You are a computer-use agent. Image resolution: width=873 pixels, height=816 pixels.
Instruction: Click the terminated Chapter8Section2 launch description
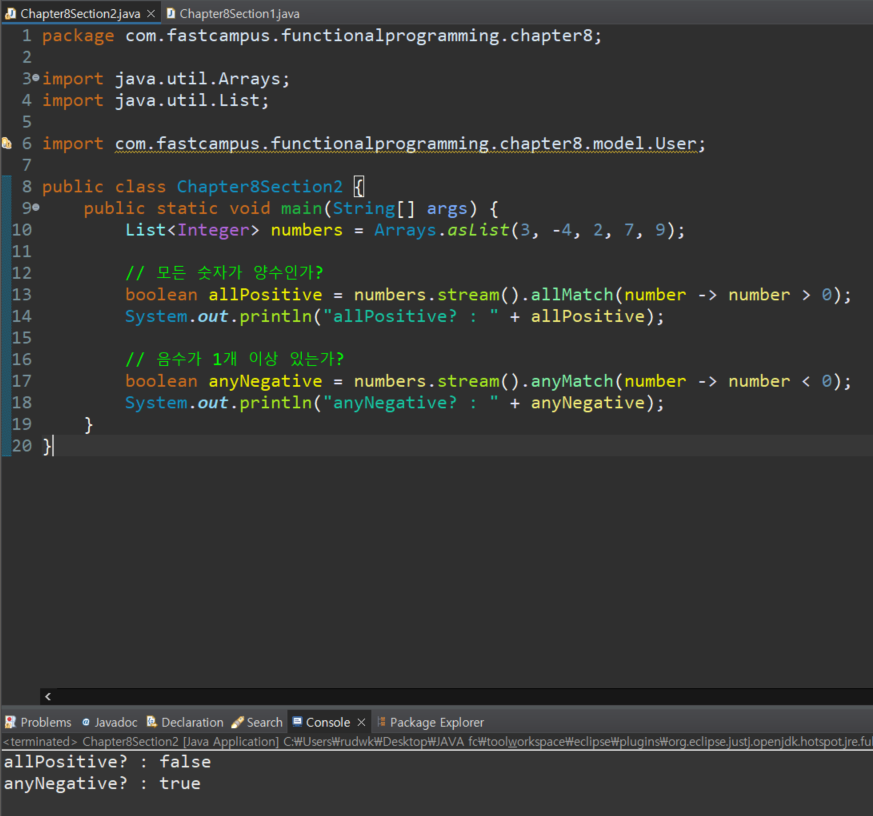(436, 741)
